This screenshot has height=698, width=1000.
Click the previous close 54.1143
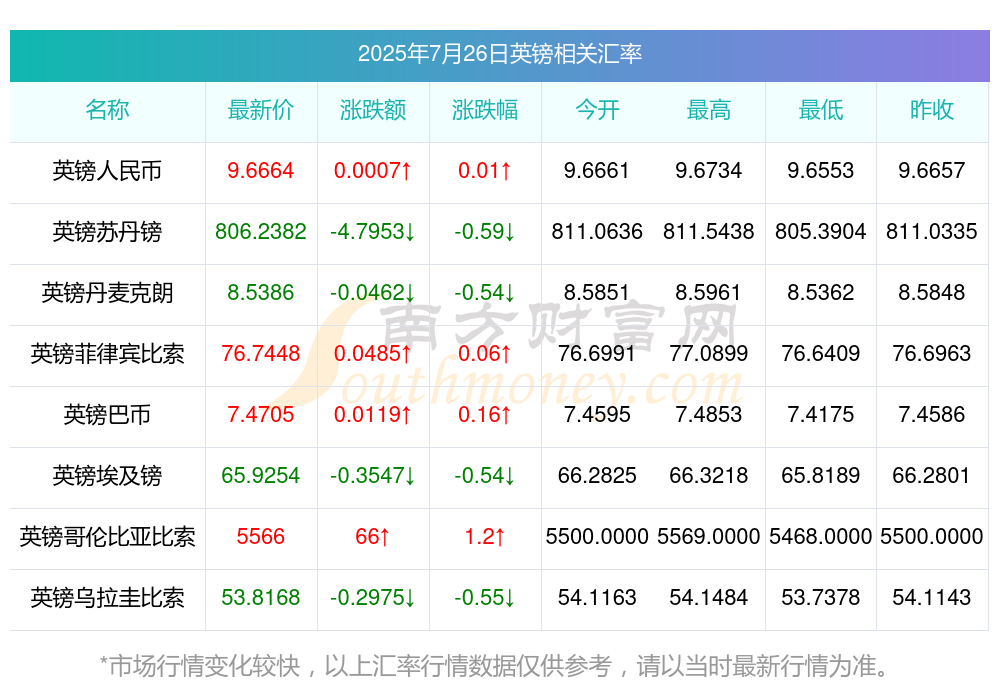(x=932, y=597)
